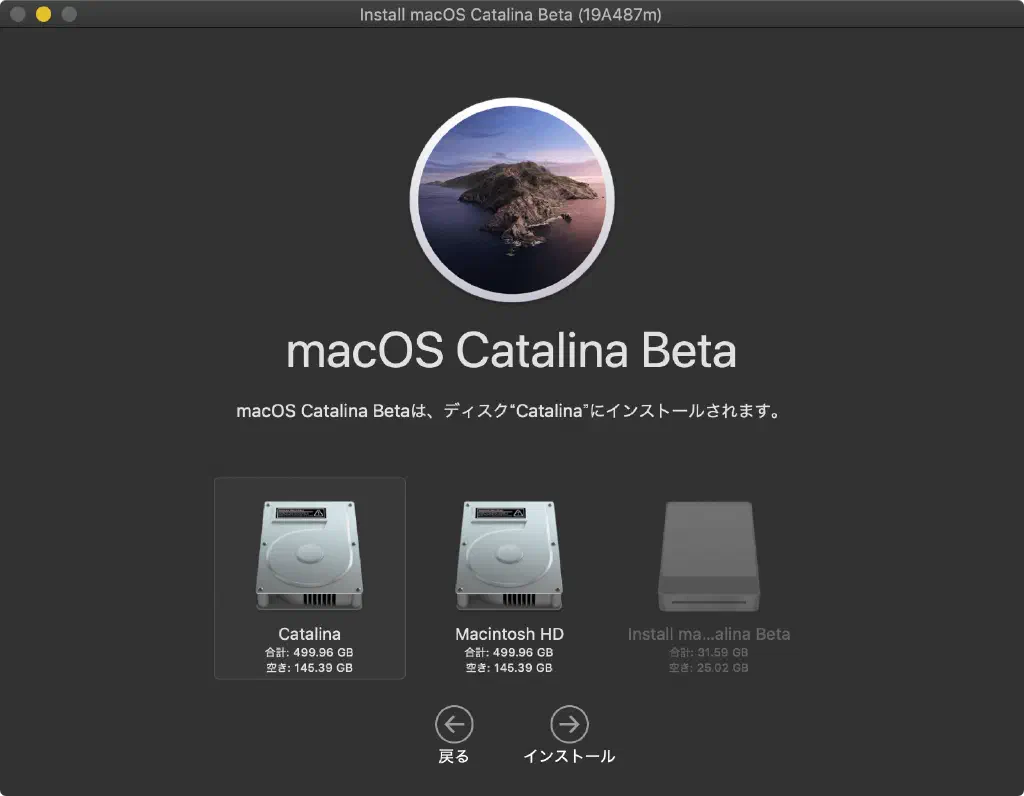Click the Catalina island circular artwork
Viewport: 1024px width, 796px height.
pos(512,200)
